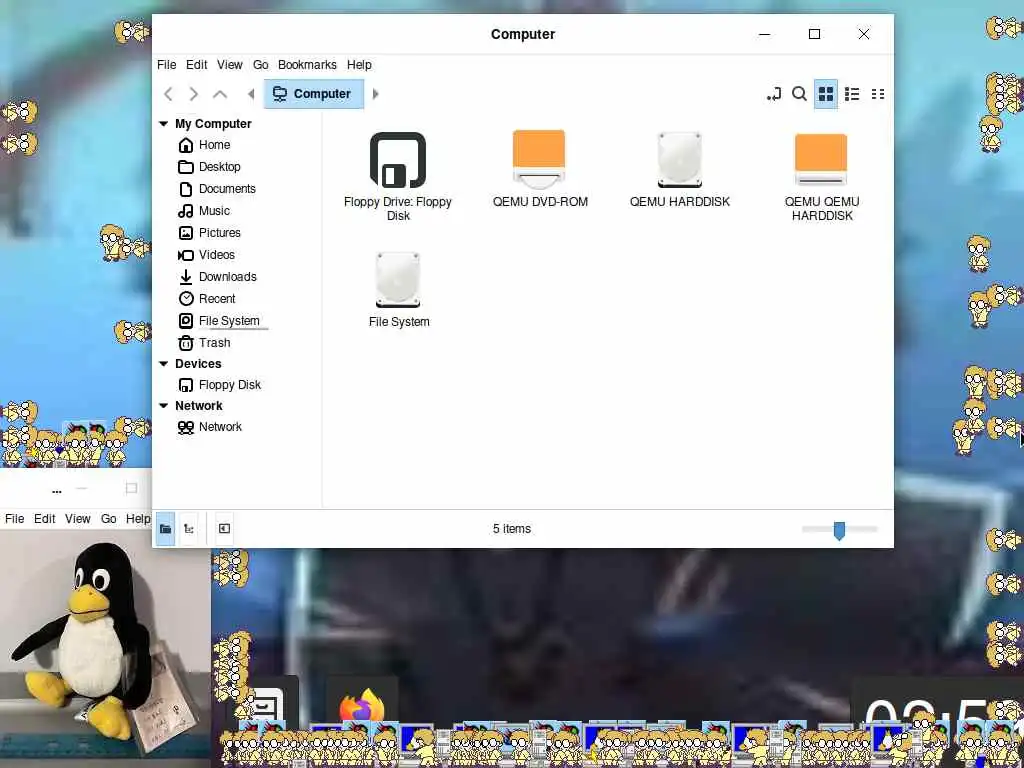Open the View menu
Screen dimensions: 1024x768
pyautogui.click(x=230, y=65)
